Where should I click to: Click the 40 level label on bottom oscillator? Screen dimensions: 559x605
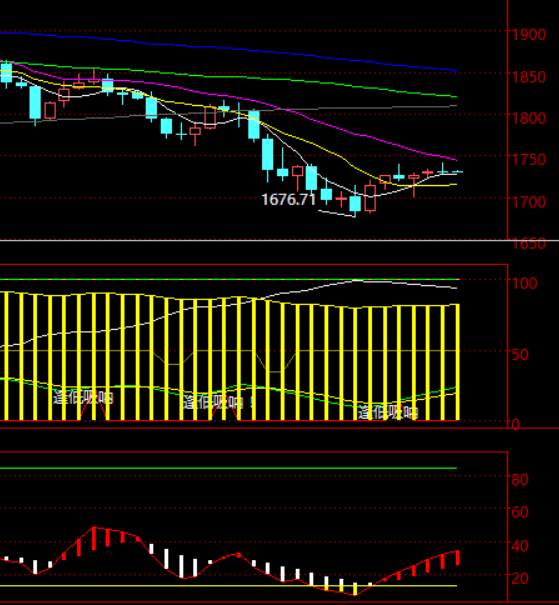pyautogui.click(x=520, y=546)
